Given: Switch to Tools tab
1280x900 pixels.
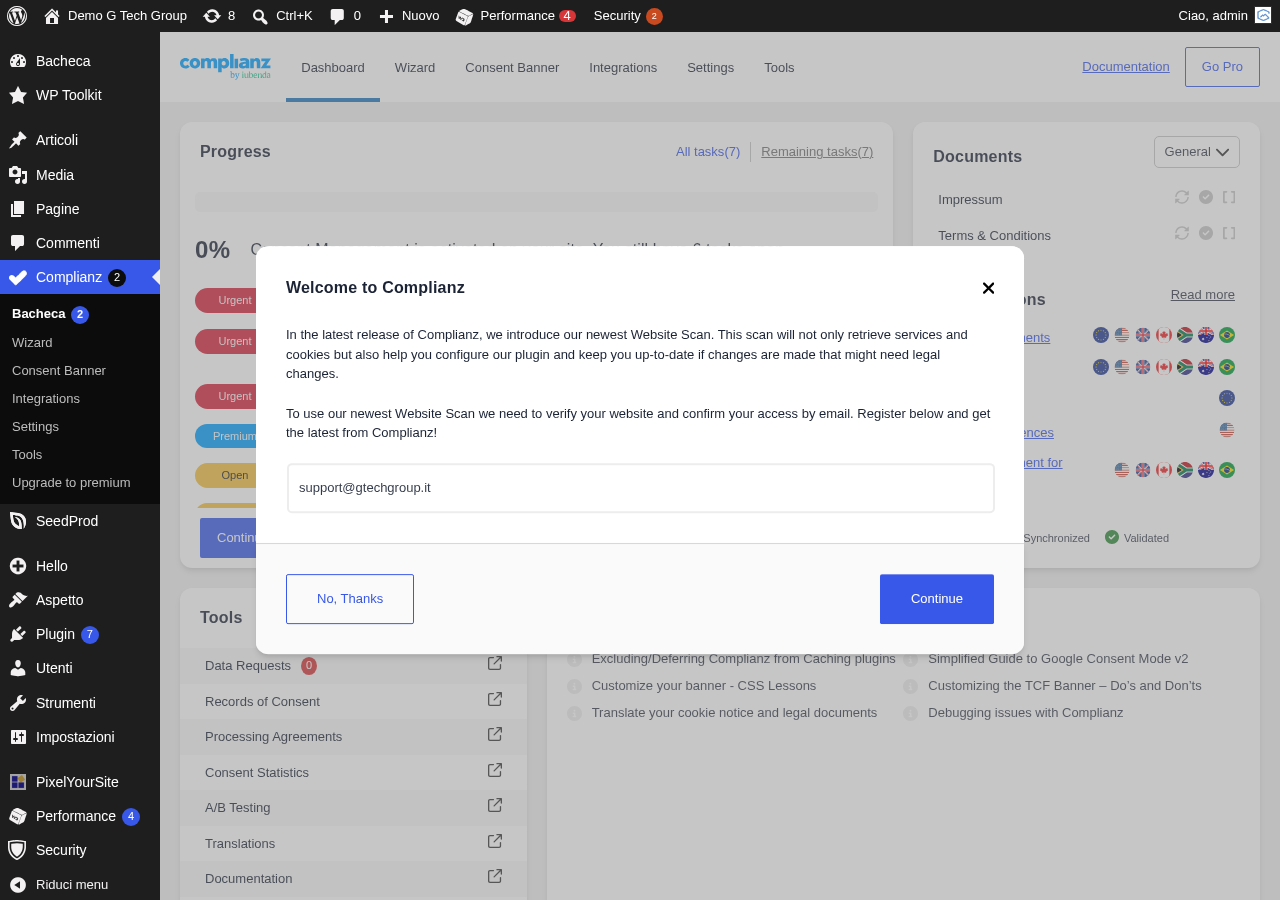Looking at the screenshot, I should [x=779, y=68].
